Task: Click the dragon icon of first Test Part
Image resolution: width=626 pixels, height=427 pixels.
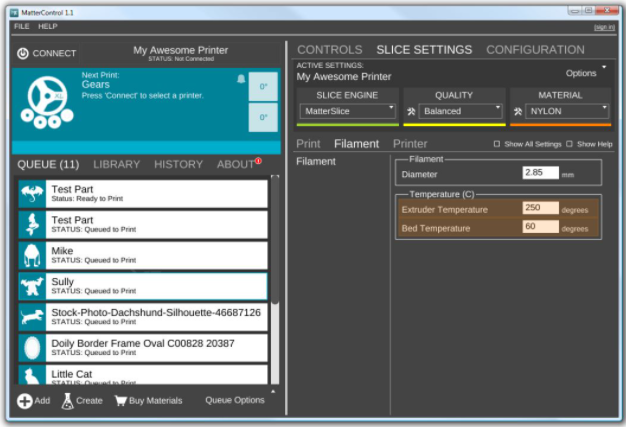Action: pyautogui.click(x=32, y=194)
